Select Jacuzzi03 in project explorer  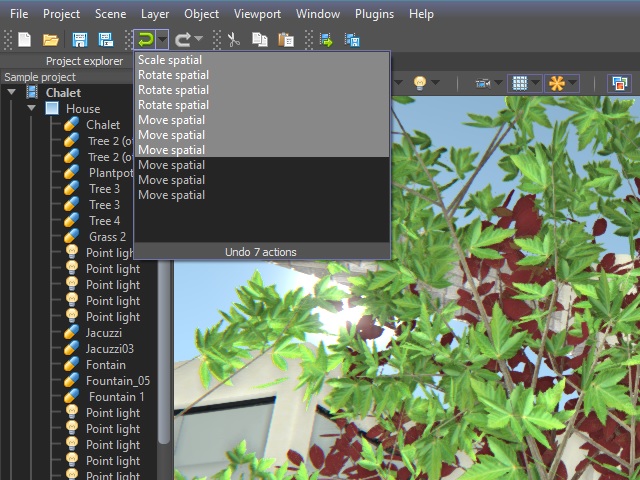pyautogui.click(x=110, y=349)
